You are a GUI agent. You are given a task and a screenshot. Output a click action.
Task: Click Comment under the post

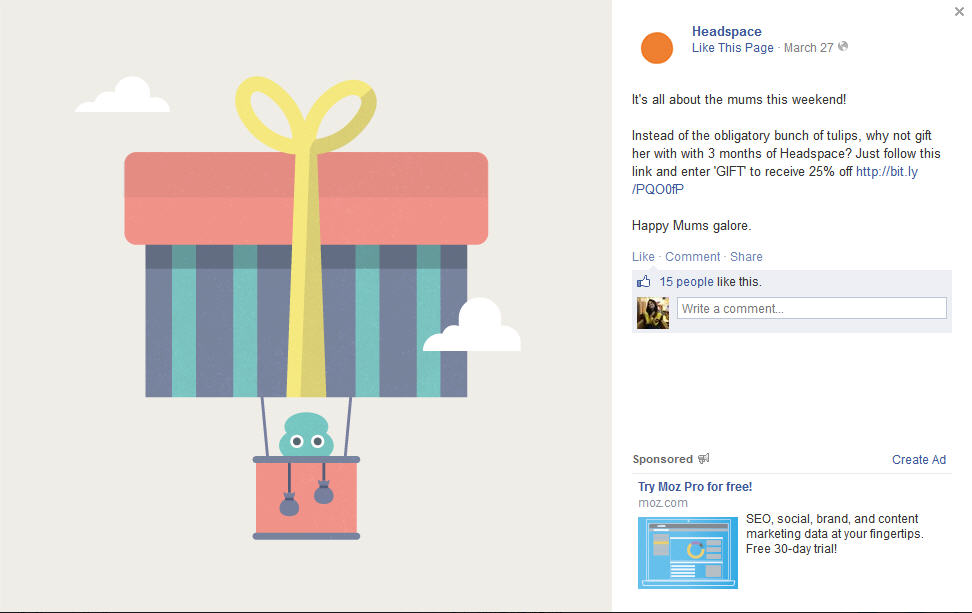[x=692, y=257]
